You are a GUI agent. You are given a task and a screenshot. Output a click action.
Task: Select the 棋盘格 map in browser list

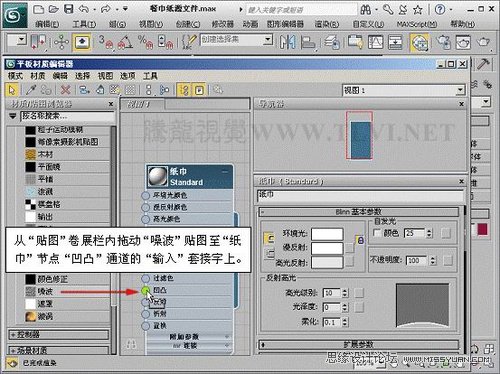click(x=67, y=204)
